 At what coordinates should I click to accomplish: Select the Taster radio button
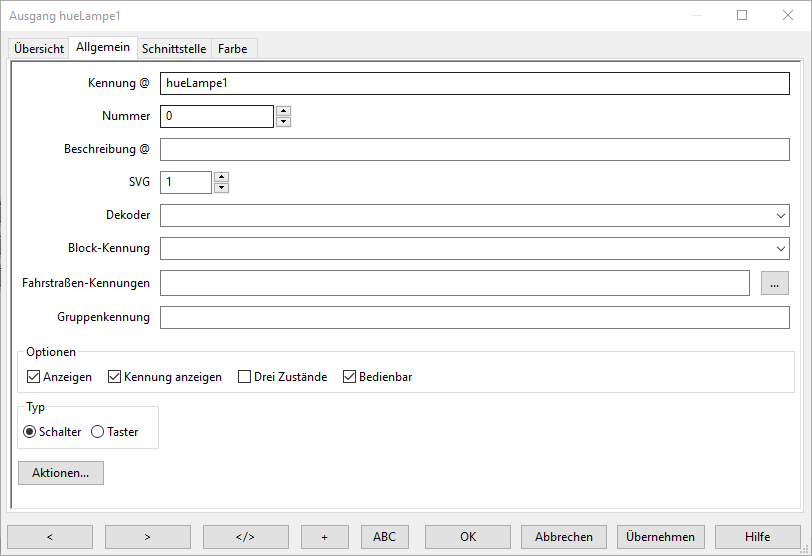click(98, 432)
